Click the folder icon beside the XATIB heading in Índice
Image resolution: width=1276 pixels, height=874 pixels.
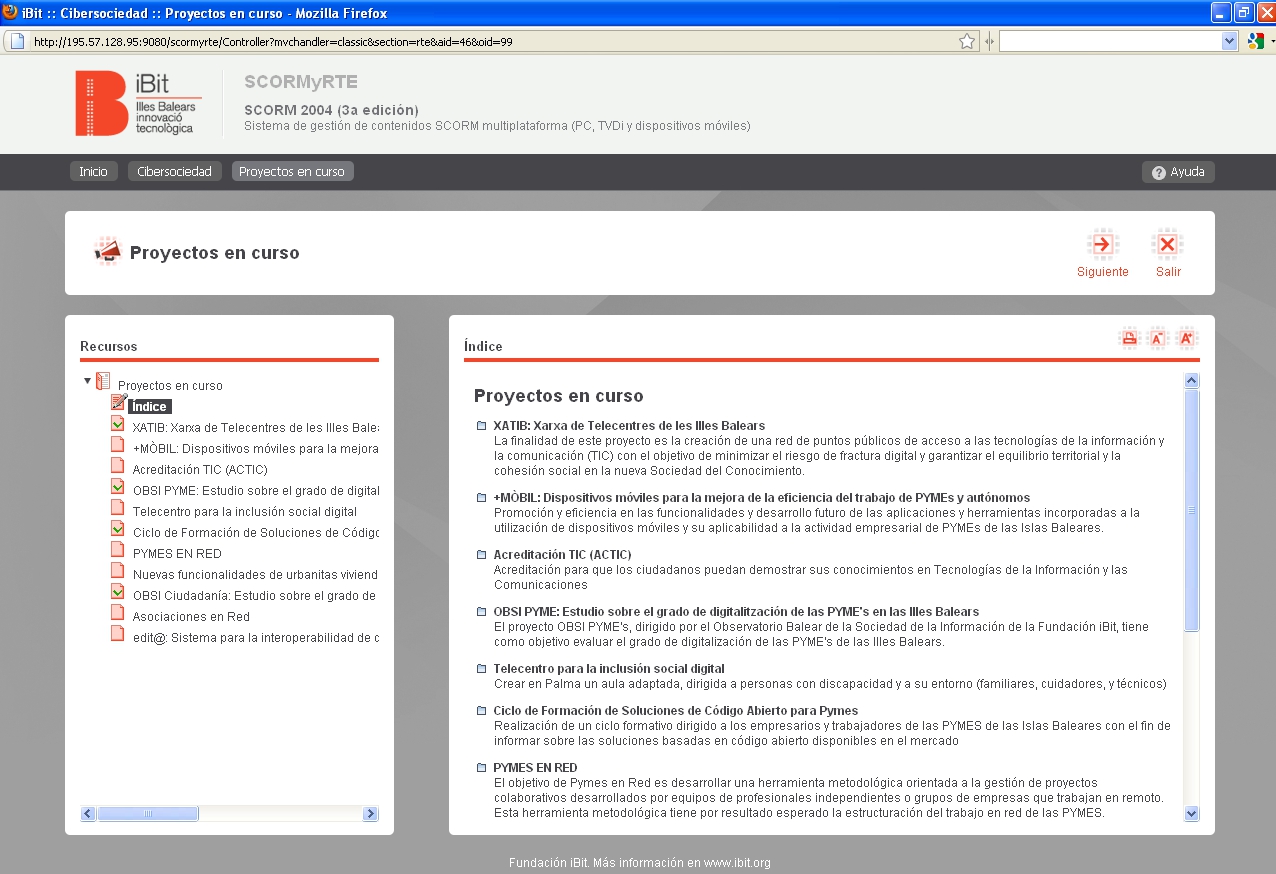482,426
